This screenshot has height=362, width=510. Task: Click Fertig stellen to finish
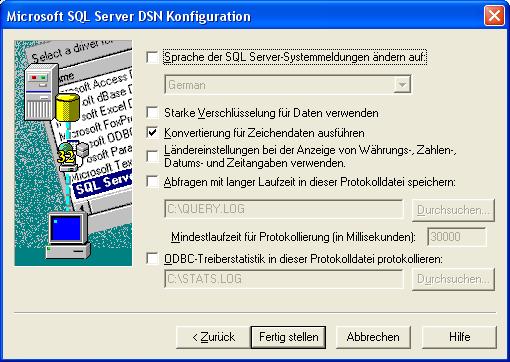288,337
